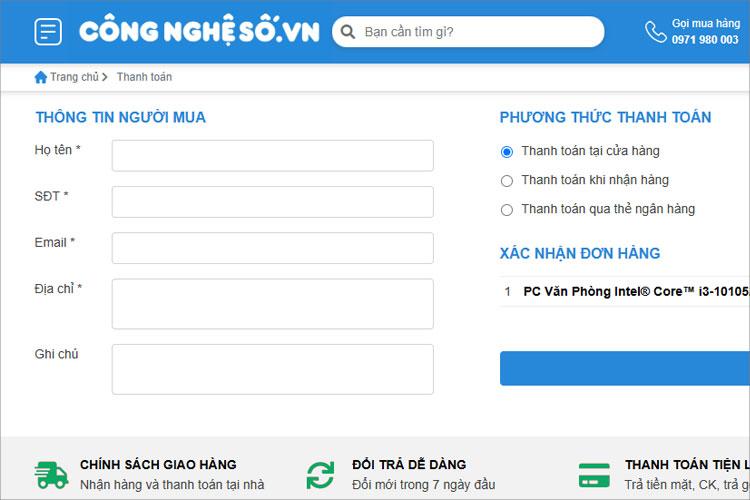Go to Trang chủ breadcrumb link
Image resolution: width=750 pixels, height=500 pixels.
point(74,77)
